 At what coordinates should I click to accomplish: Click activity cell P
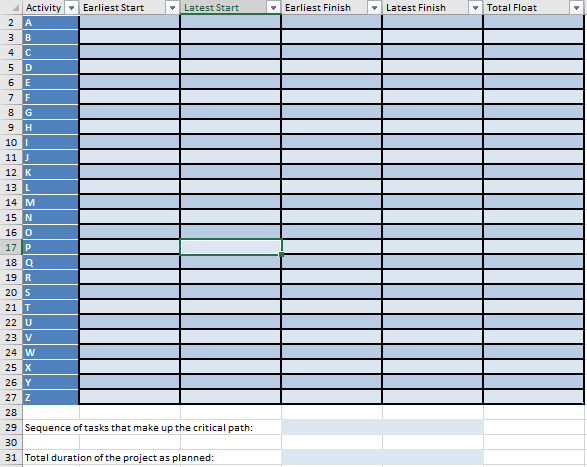click(51, 247)
